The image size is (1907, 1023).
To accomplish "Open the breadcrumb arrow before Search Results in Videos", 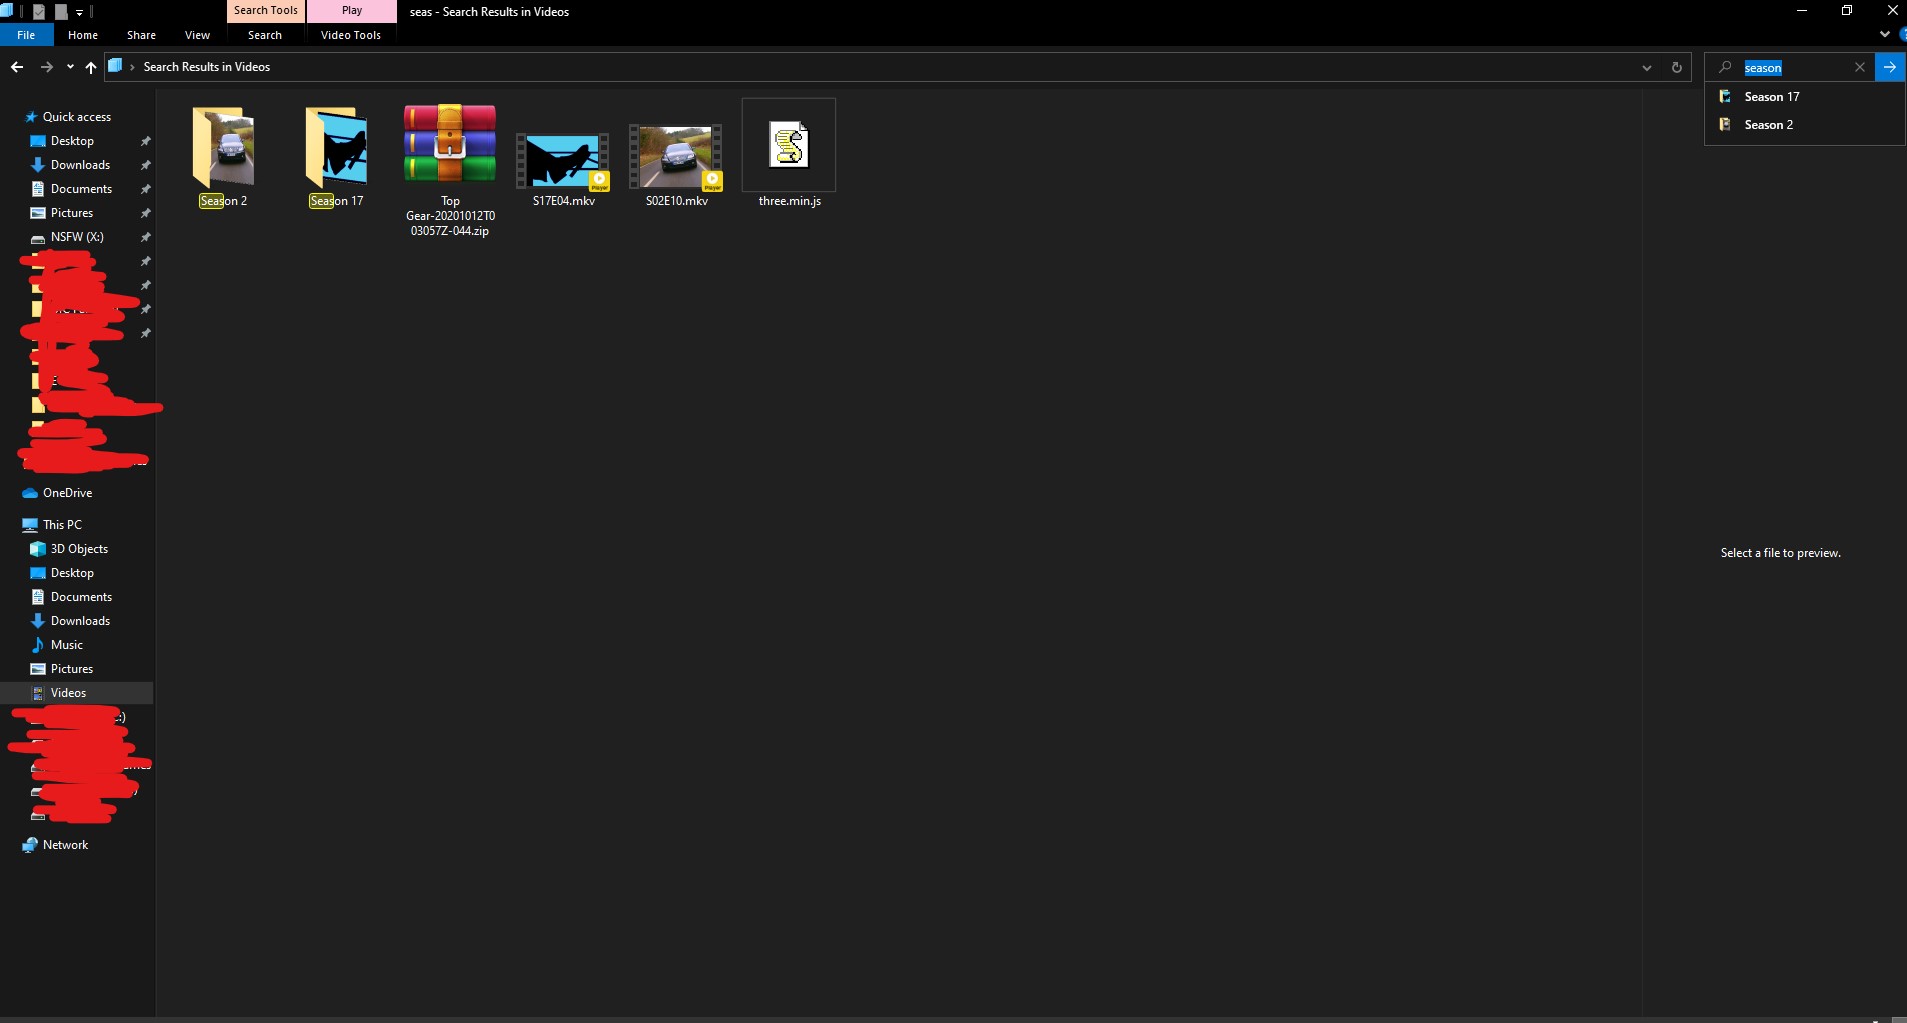I will [x=132, y=67].
